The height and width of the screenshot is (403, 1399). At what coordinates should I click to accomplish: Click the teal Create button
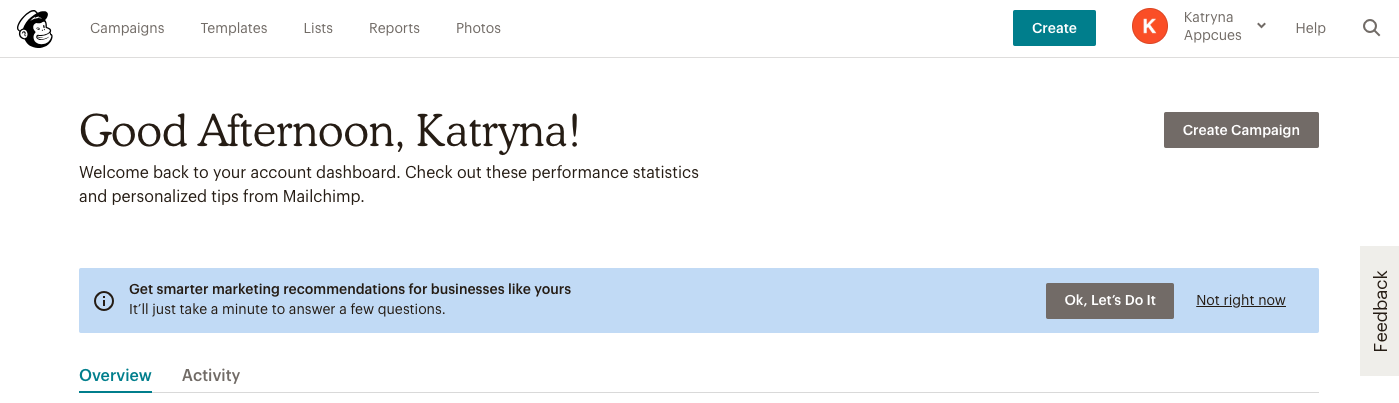pos(1054,28)
